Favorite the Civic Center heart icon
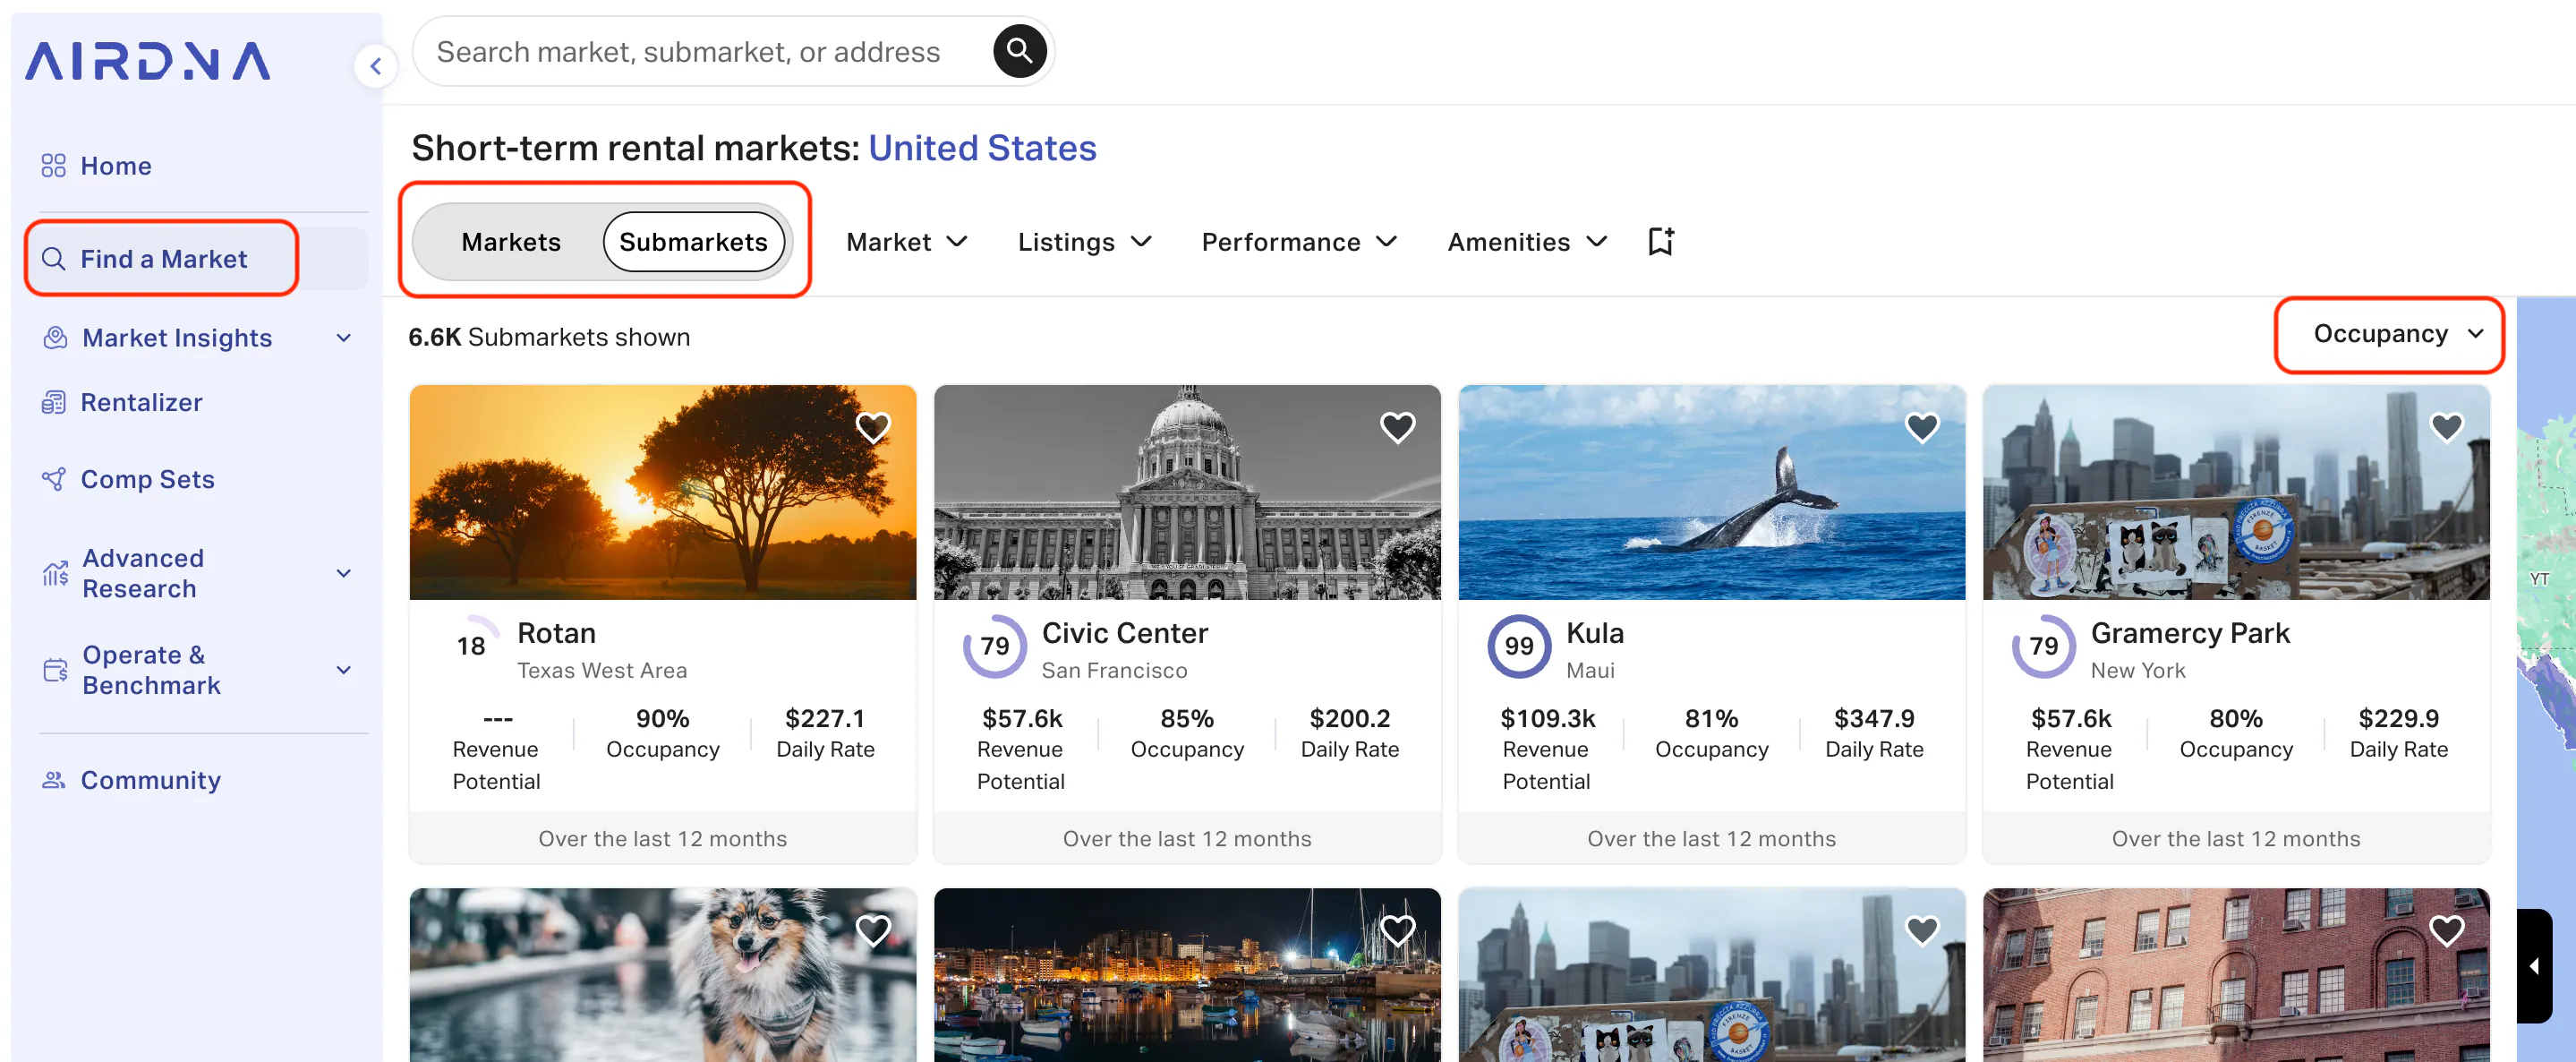Image resolution: width=2576 pixels, height=1062 pixels. pos(1397,427)
